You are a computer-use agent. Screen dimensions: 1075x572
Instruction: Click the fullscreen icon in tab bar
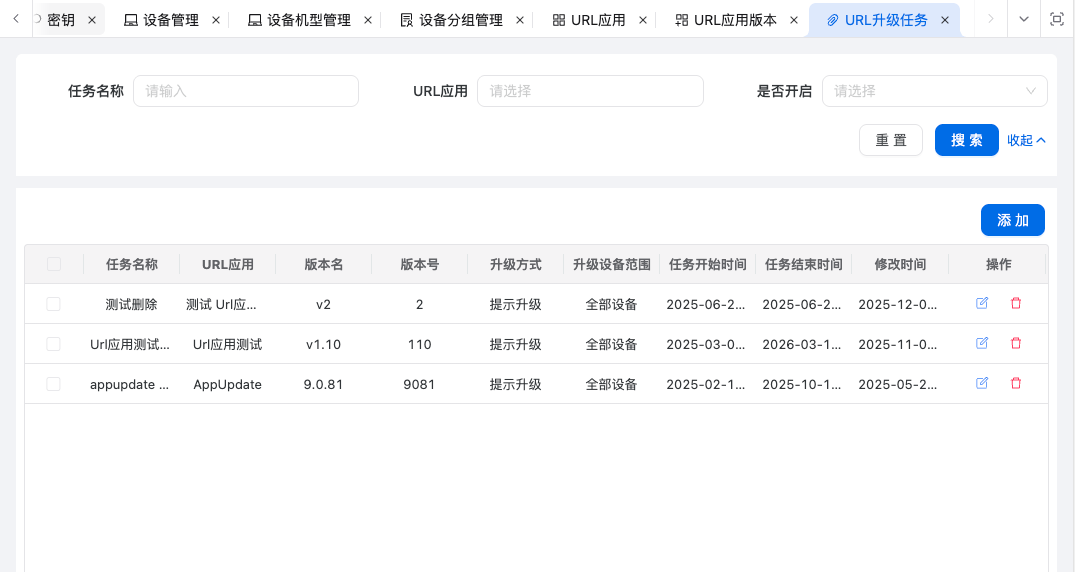point(1057,19)
